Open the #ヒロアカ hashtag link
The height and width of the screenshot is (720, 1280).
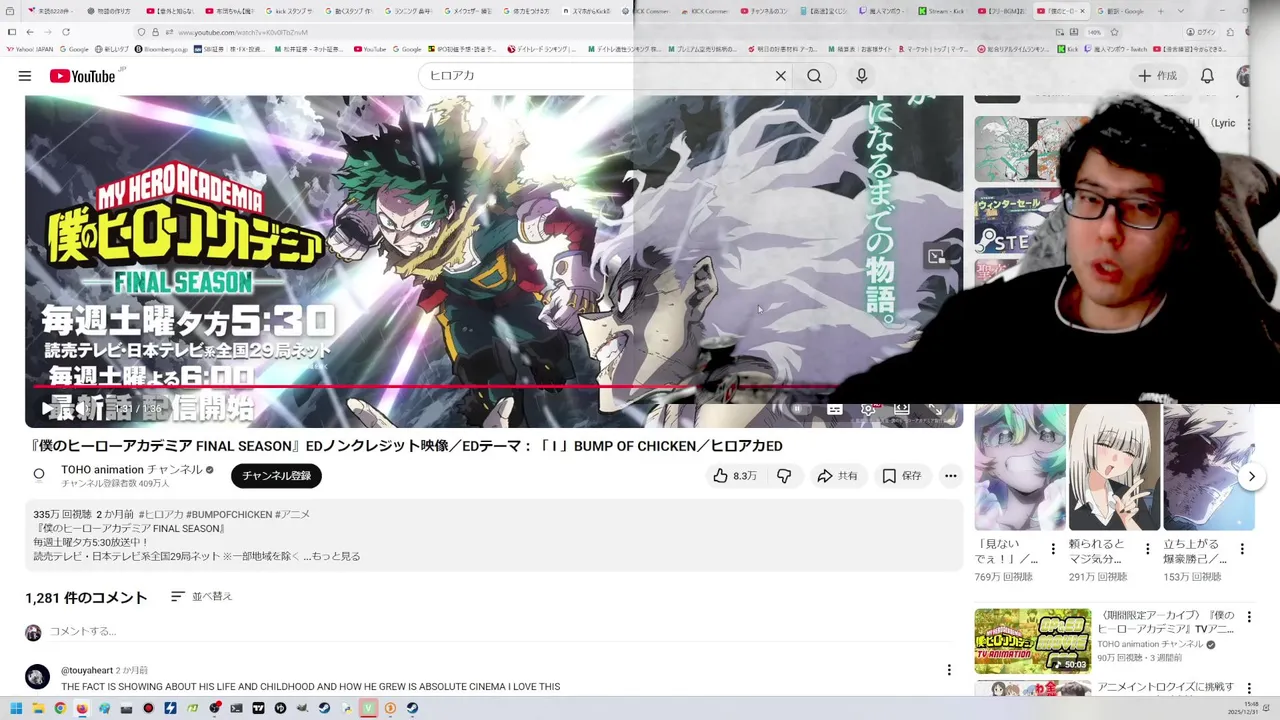160,514
